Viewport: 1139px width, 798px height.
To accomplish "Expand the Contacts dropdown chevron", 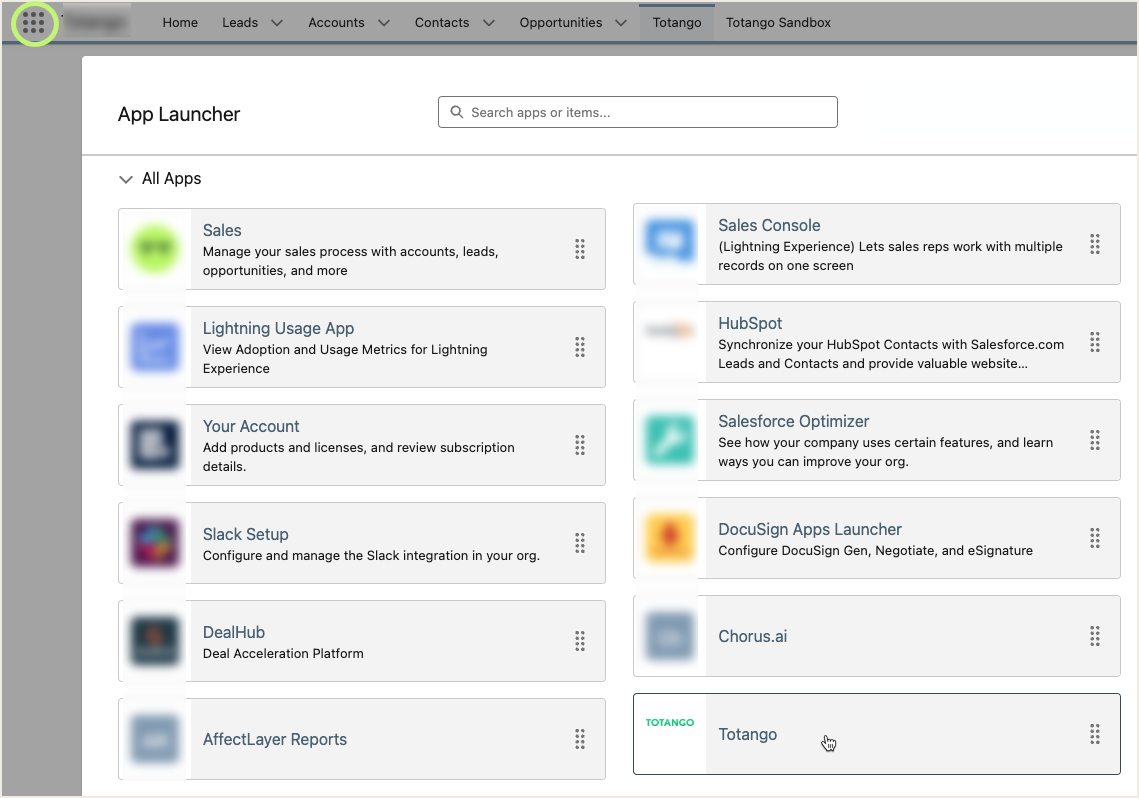I will (x=488, y=23).
